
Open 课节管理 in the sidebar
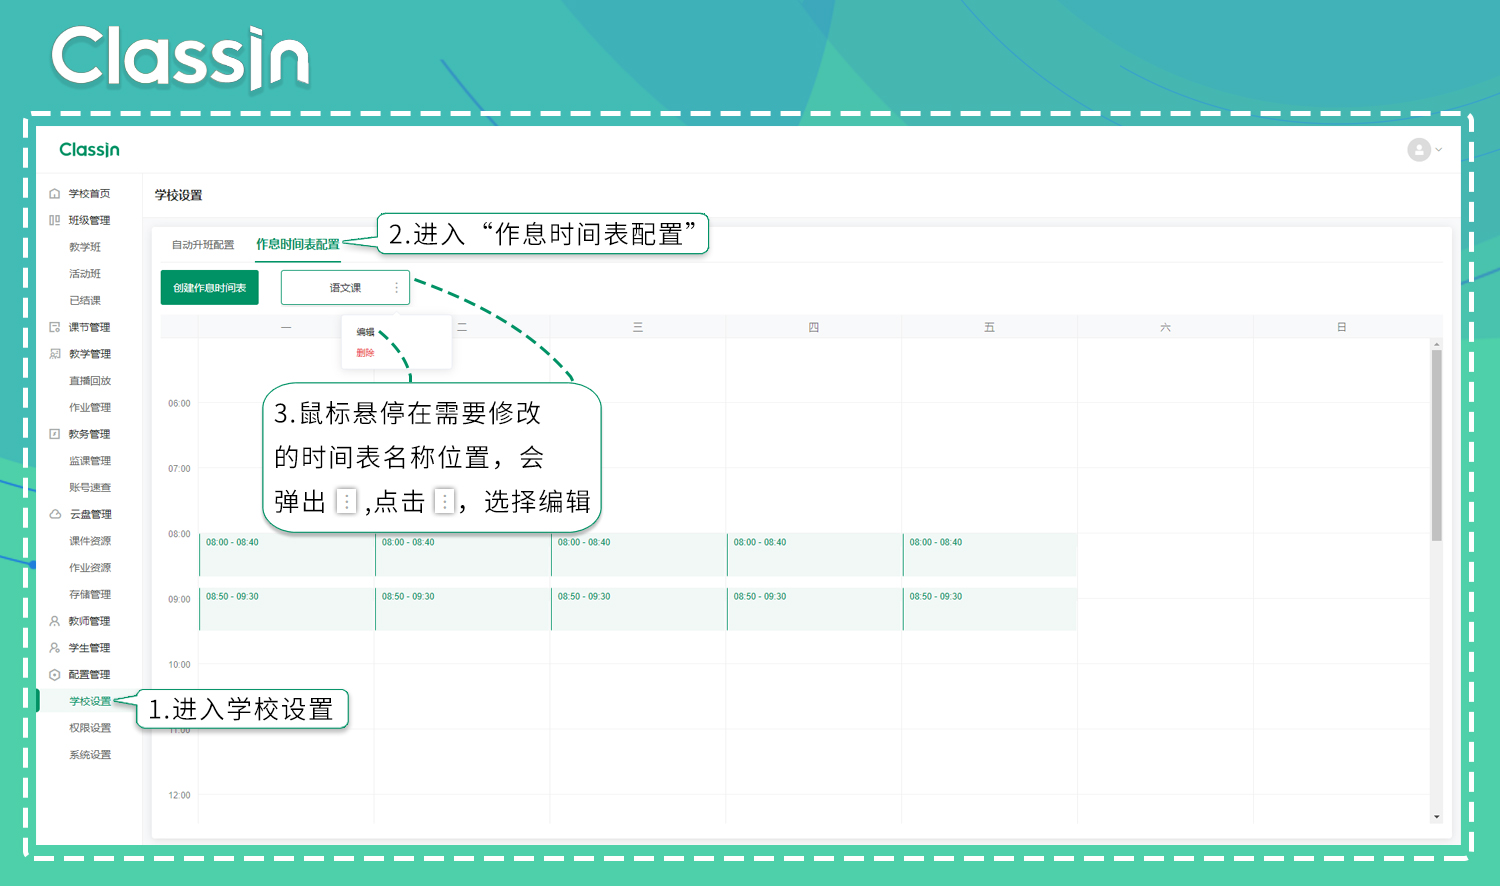point(89,327)
